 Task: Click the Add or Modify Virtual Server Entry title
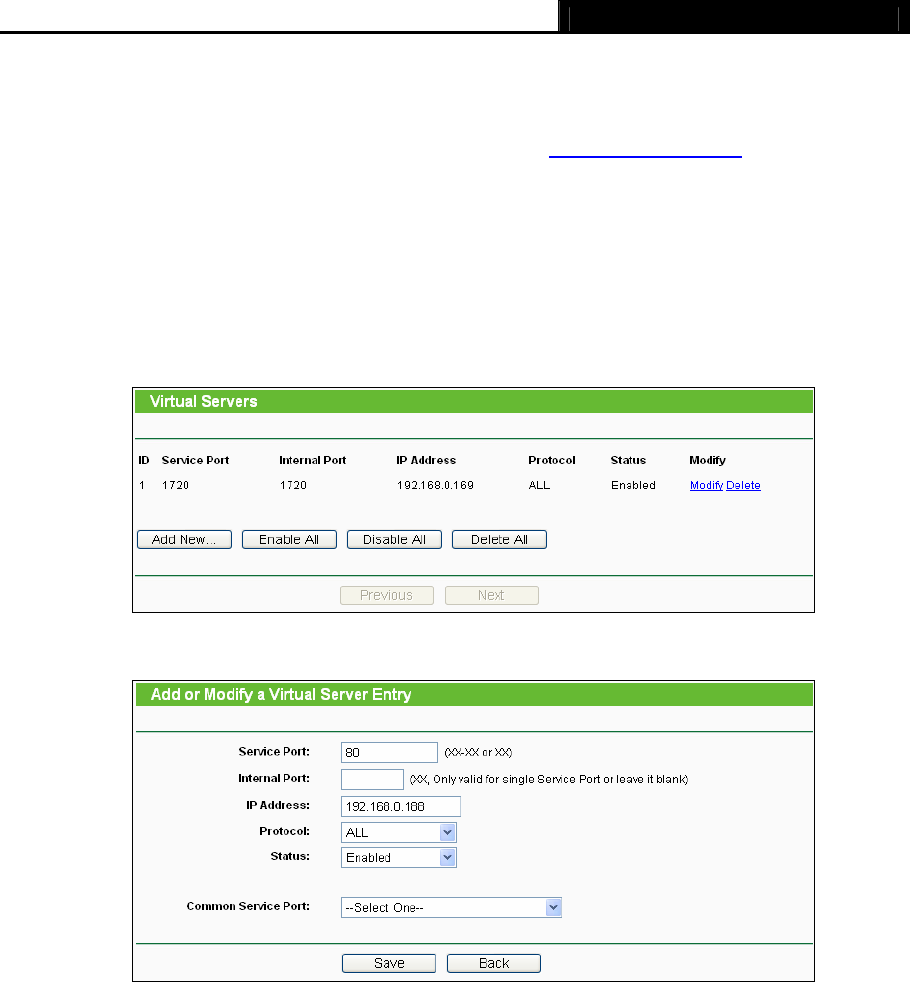[281, 695]
